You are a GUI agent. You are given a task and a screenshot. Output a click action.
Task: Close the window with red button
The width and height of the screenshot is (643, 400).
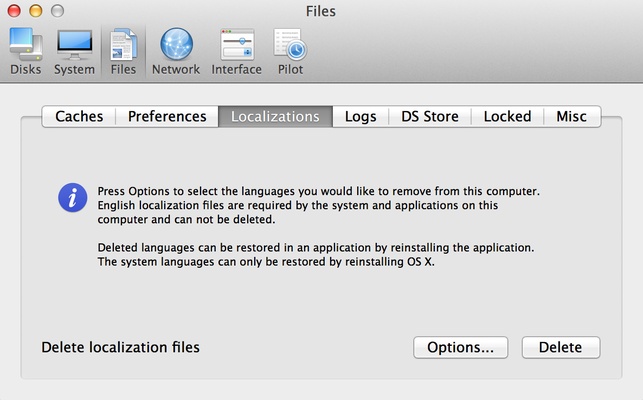pyautogui.click(x=15, y=11)
